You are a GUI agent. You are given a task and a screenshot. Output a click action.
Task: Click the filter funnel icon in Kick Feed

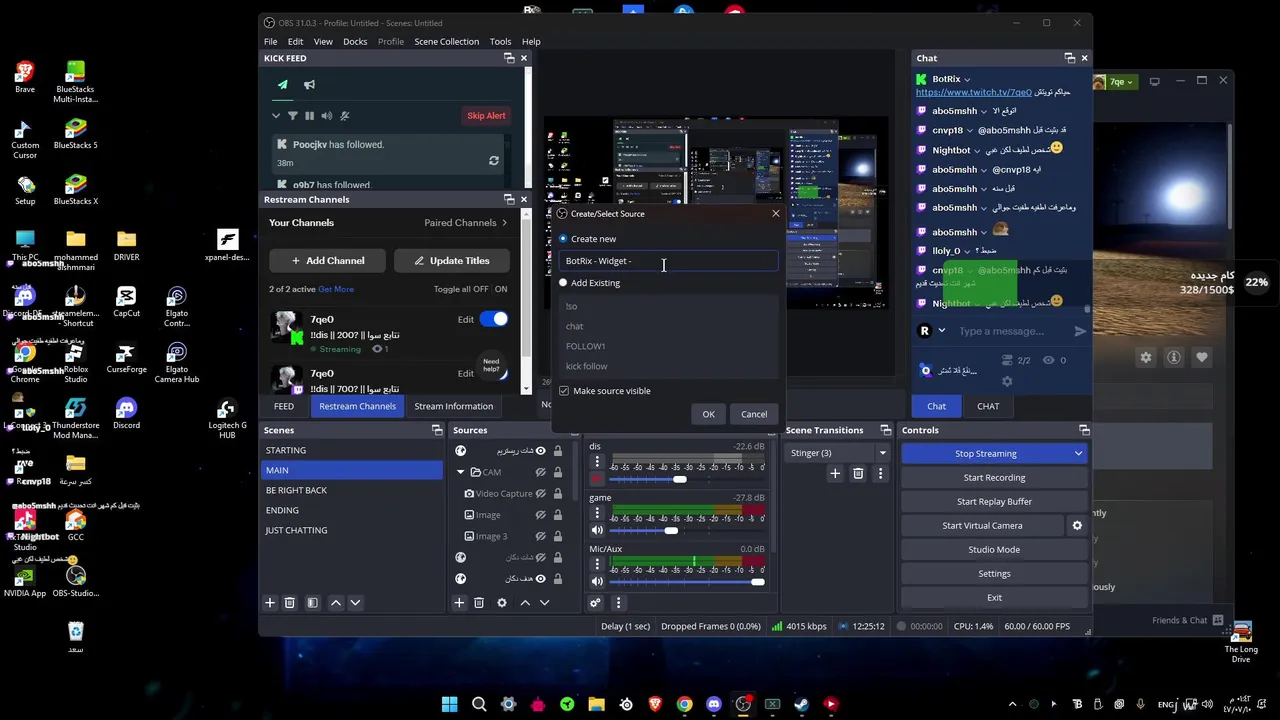293,116
